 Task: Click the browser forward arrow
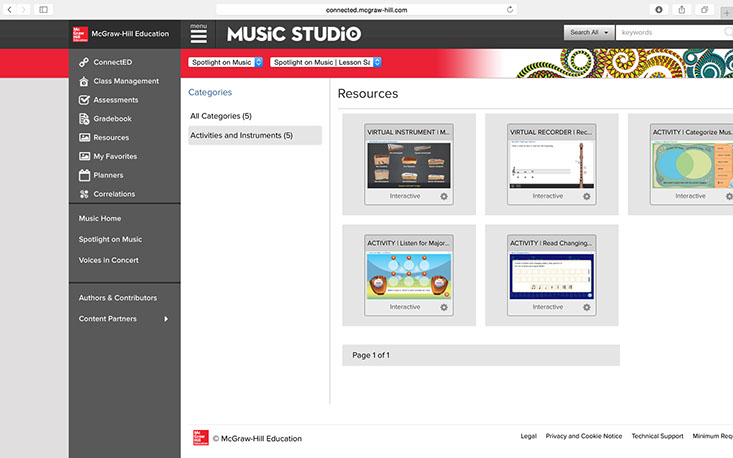[23, 9]
